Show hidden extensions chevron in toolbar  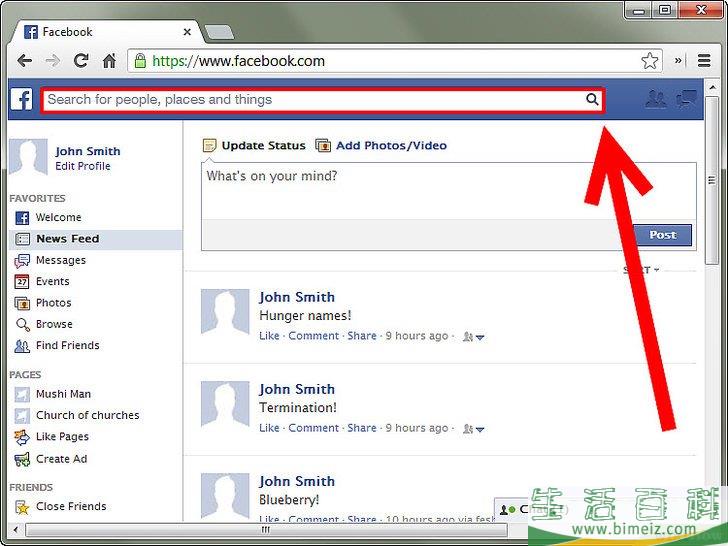(678, 60)
